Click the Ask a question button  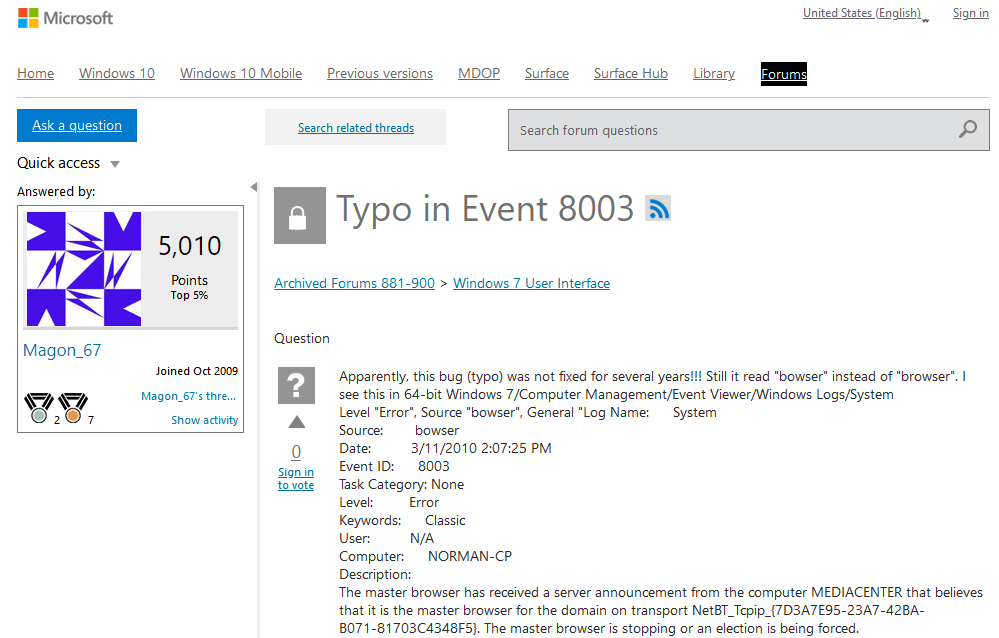tap(77, 126)
